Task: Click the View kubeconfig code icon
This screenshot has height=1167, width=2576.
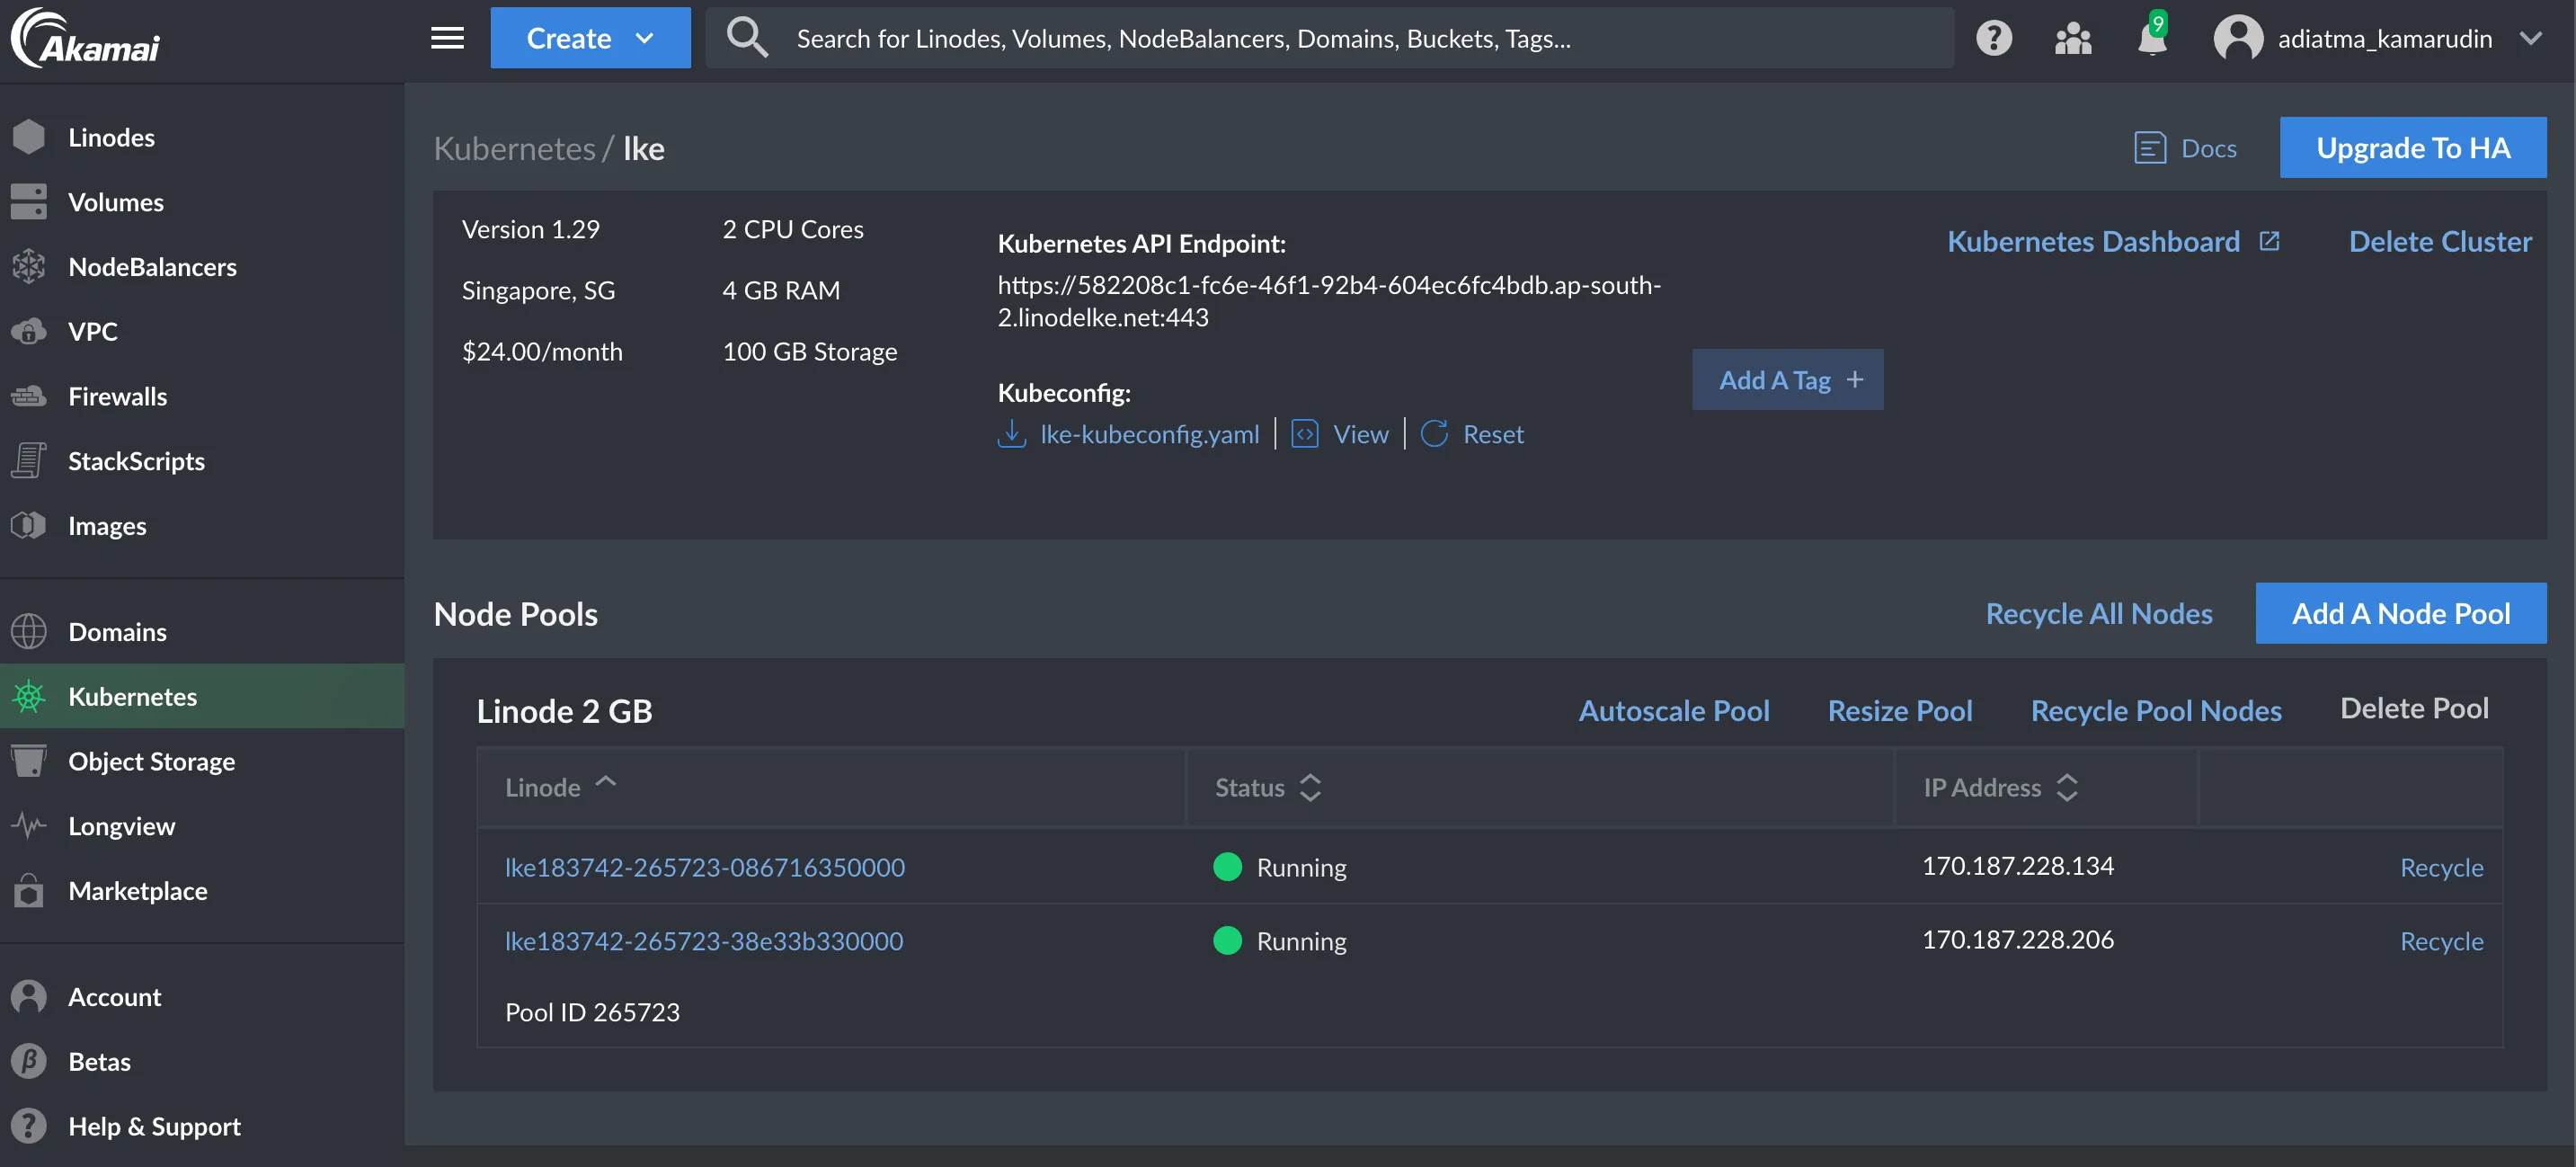Action: point(1305,434)
